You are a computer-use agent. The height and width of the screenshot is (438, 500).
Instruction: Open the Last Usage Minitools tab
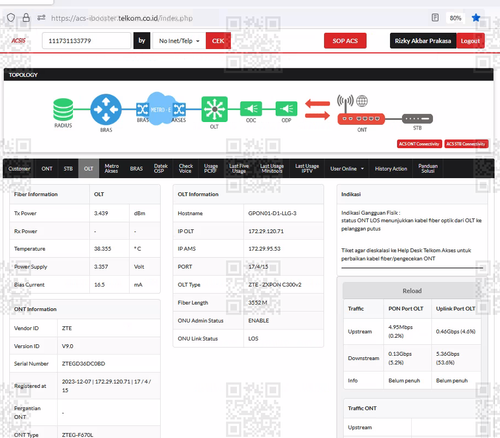[272, 169]
